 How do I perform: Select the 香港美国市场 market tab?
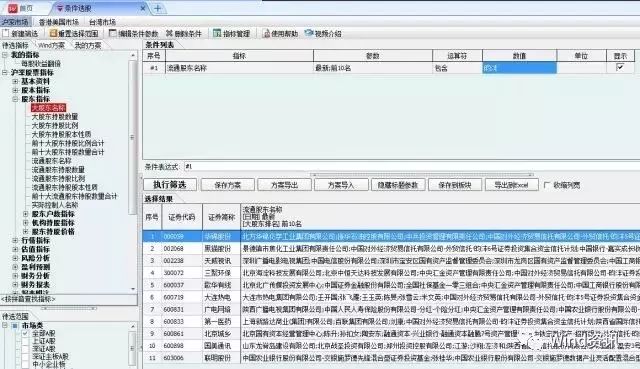[x=59, y=22]
